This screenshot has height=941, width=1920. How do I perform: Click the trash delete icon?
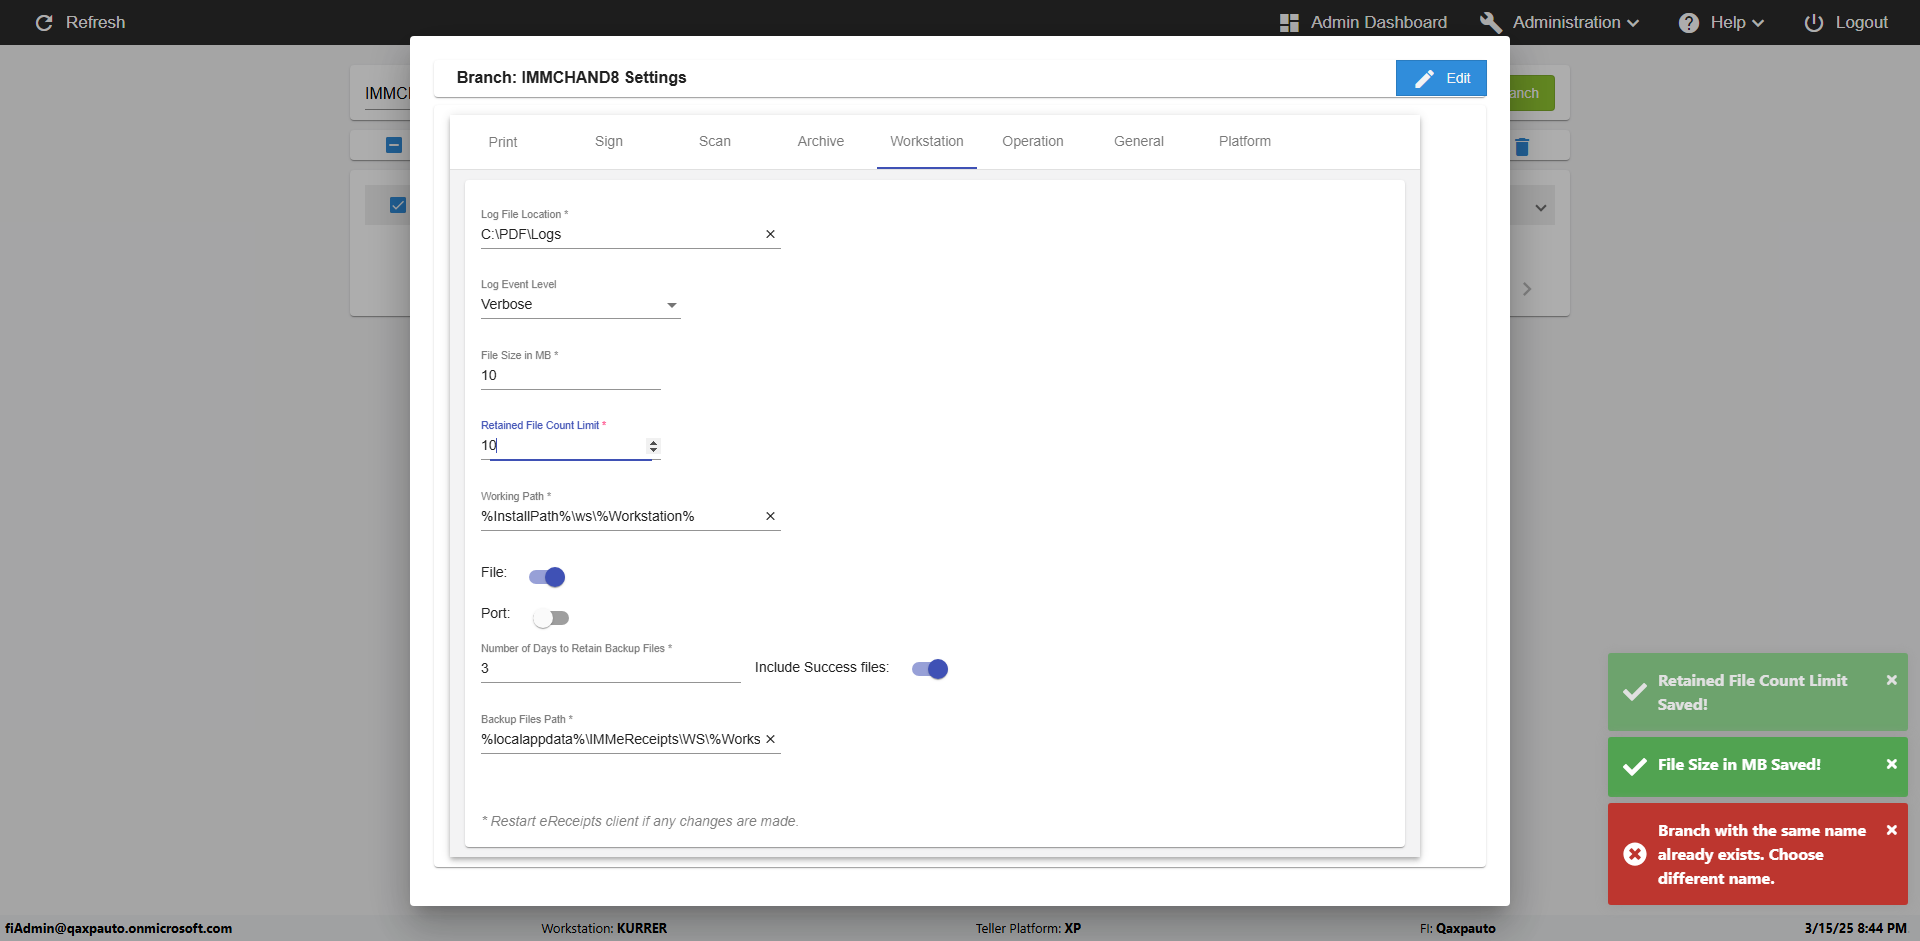point(1522,147)
